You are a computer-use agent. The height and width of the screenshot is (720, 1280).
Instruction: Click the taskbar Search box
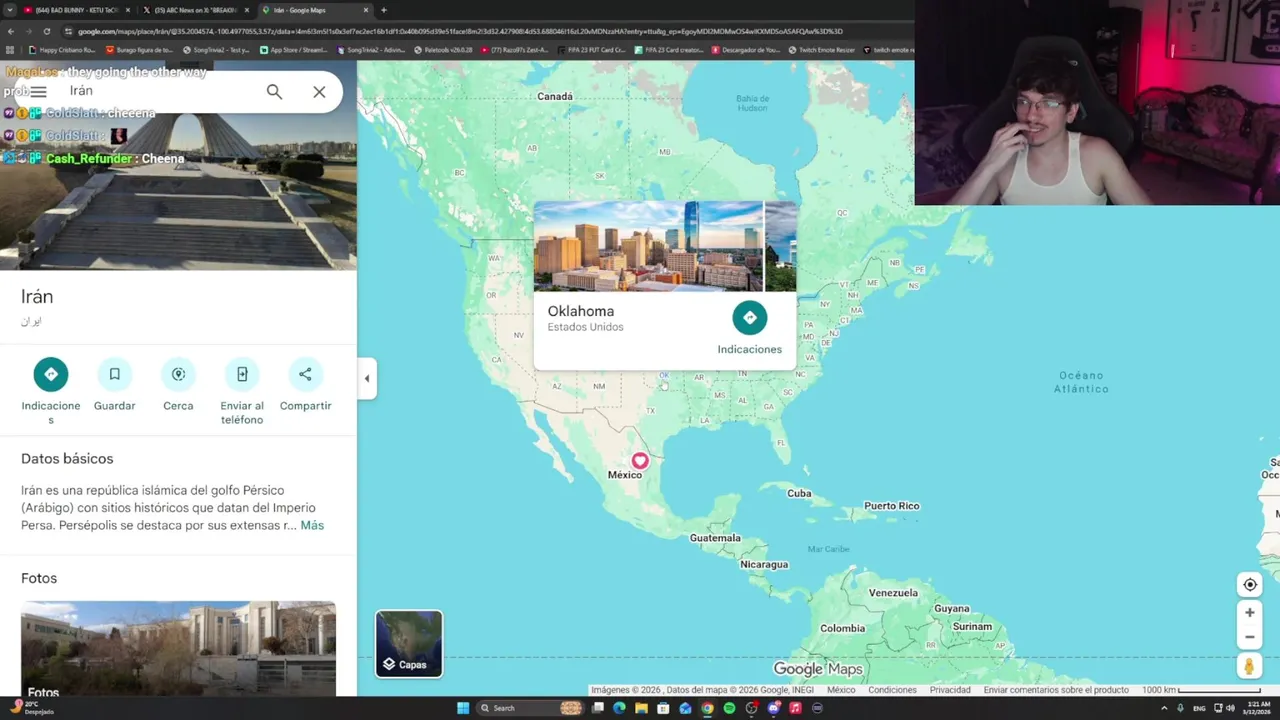(x=530, y=708)
